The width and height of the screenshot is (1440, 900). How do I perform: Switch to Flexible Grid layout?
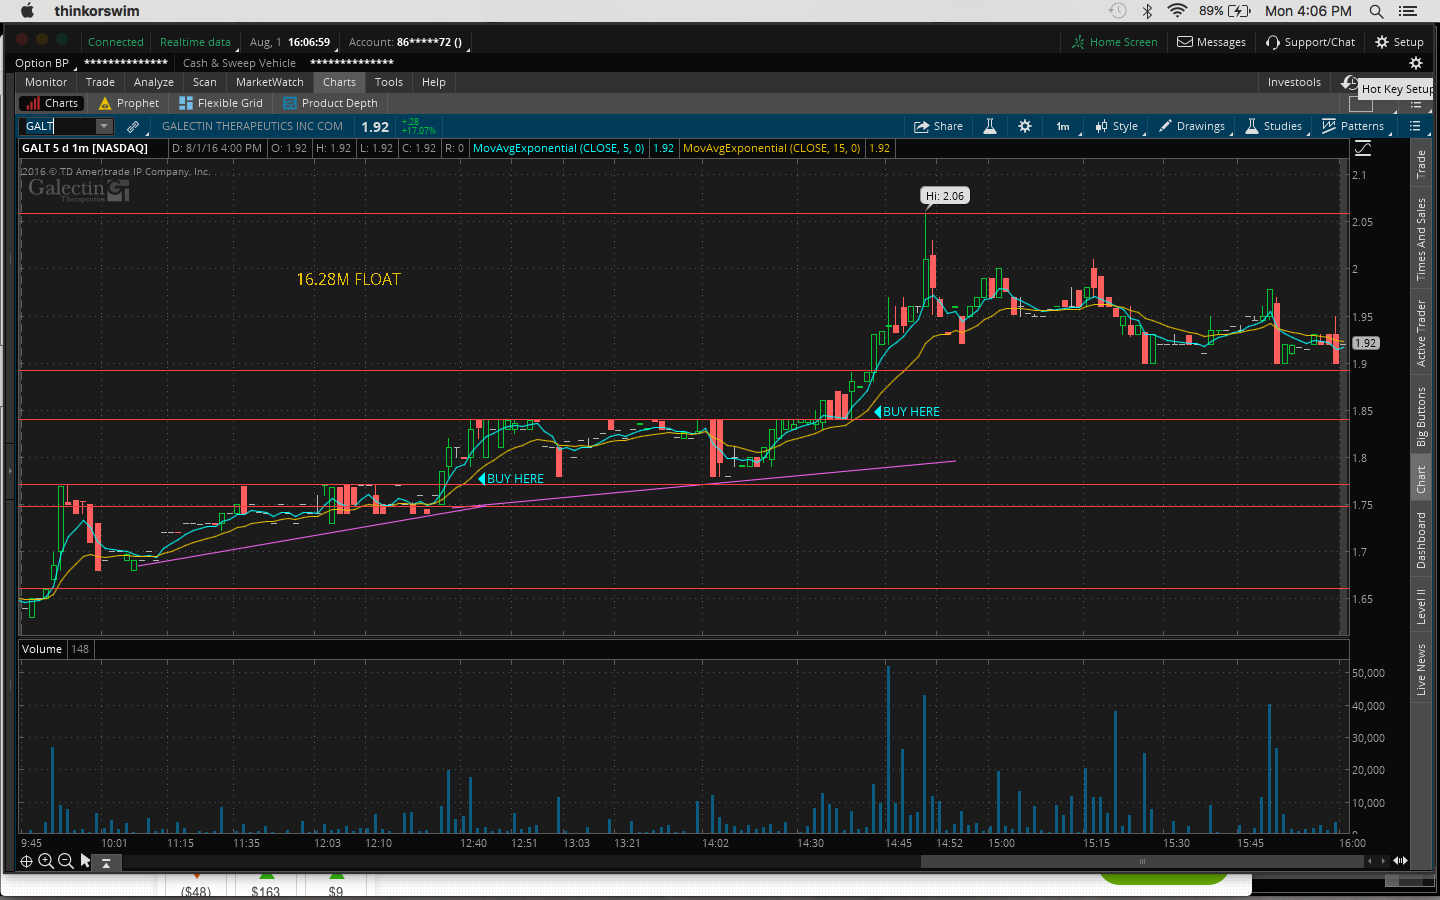pyautogui.click(x=221, y=103)
